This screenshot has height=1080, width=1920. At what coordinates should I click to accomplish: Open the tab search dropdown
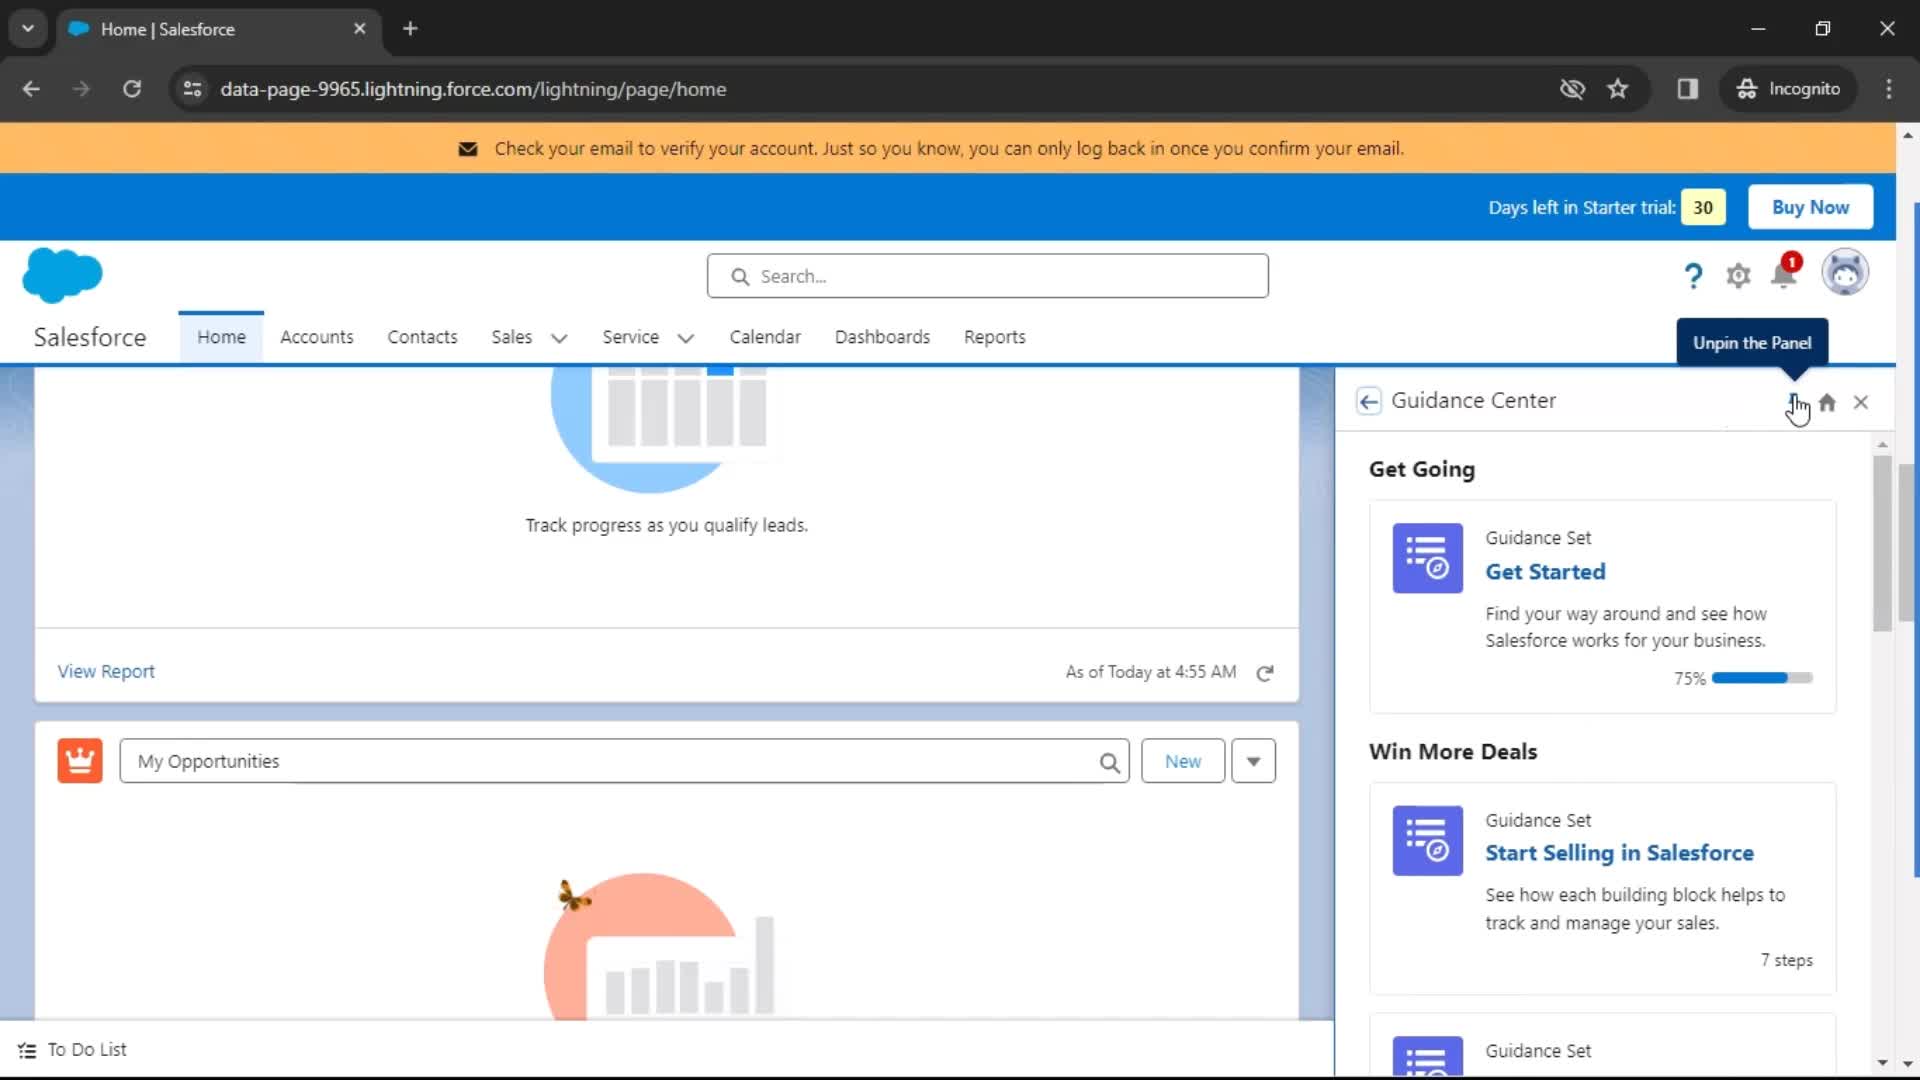(28, 29)
